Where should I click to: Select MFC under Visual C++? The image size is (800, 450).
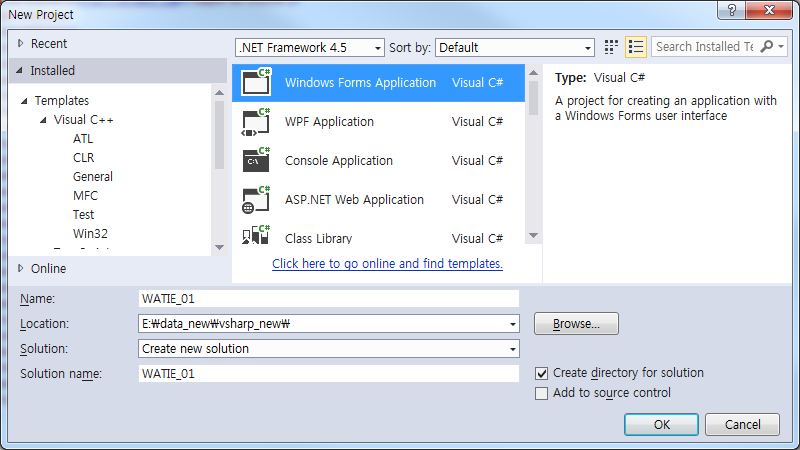pos(85,195)
